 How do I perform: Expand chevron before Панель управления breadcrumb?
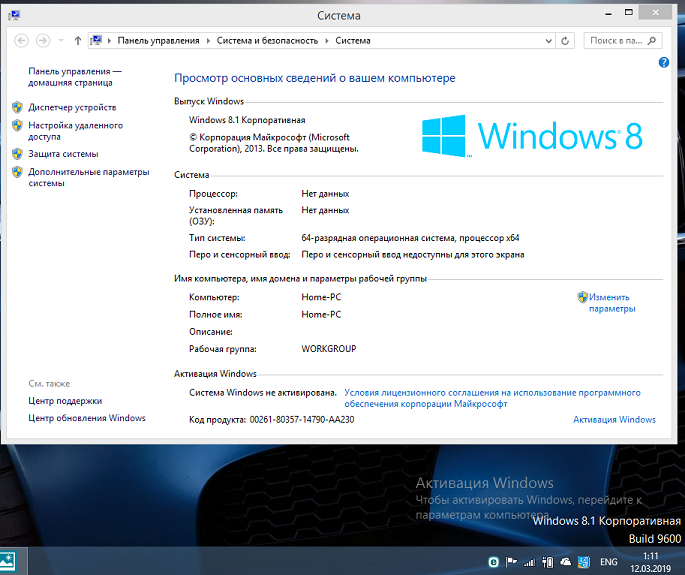pyautogui.click(x=109, y=41)
